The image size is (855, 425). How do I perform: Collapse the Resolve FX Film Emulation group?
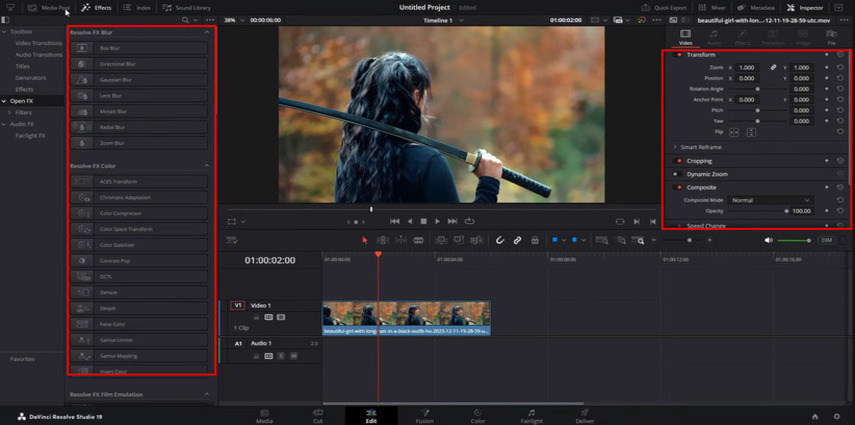point(207,394)
